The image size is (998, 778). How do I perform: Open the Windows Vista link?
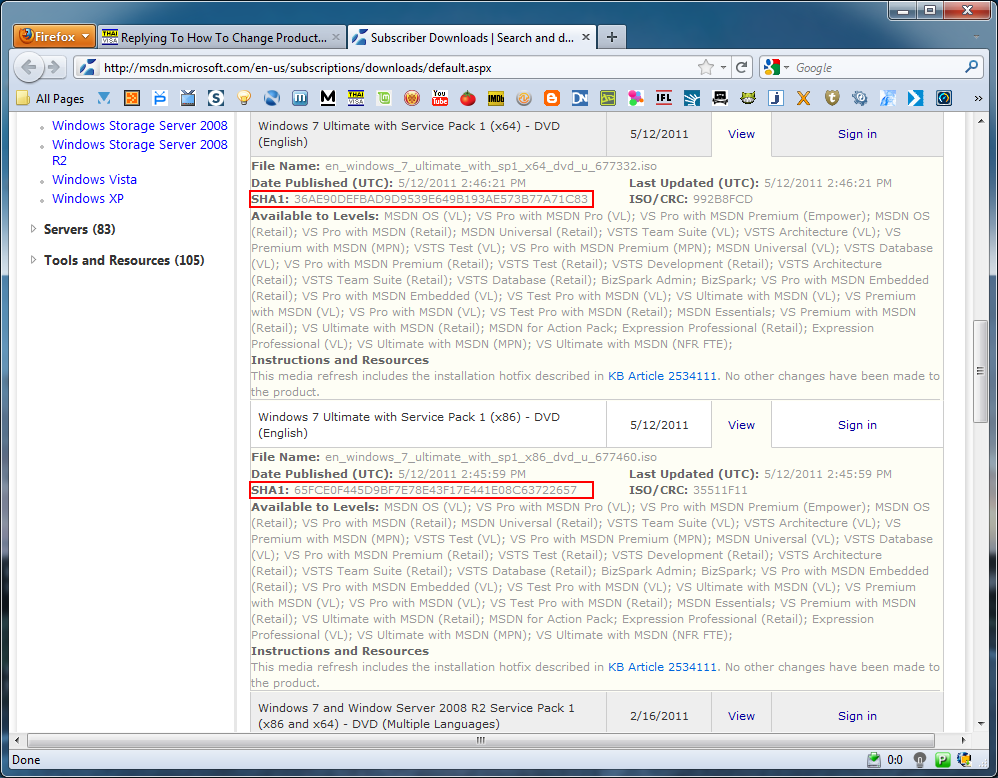[94, 180]
